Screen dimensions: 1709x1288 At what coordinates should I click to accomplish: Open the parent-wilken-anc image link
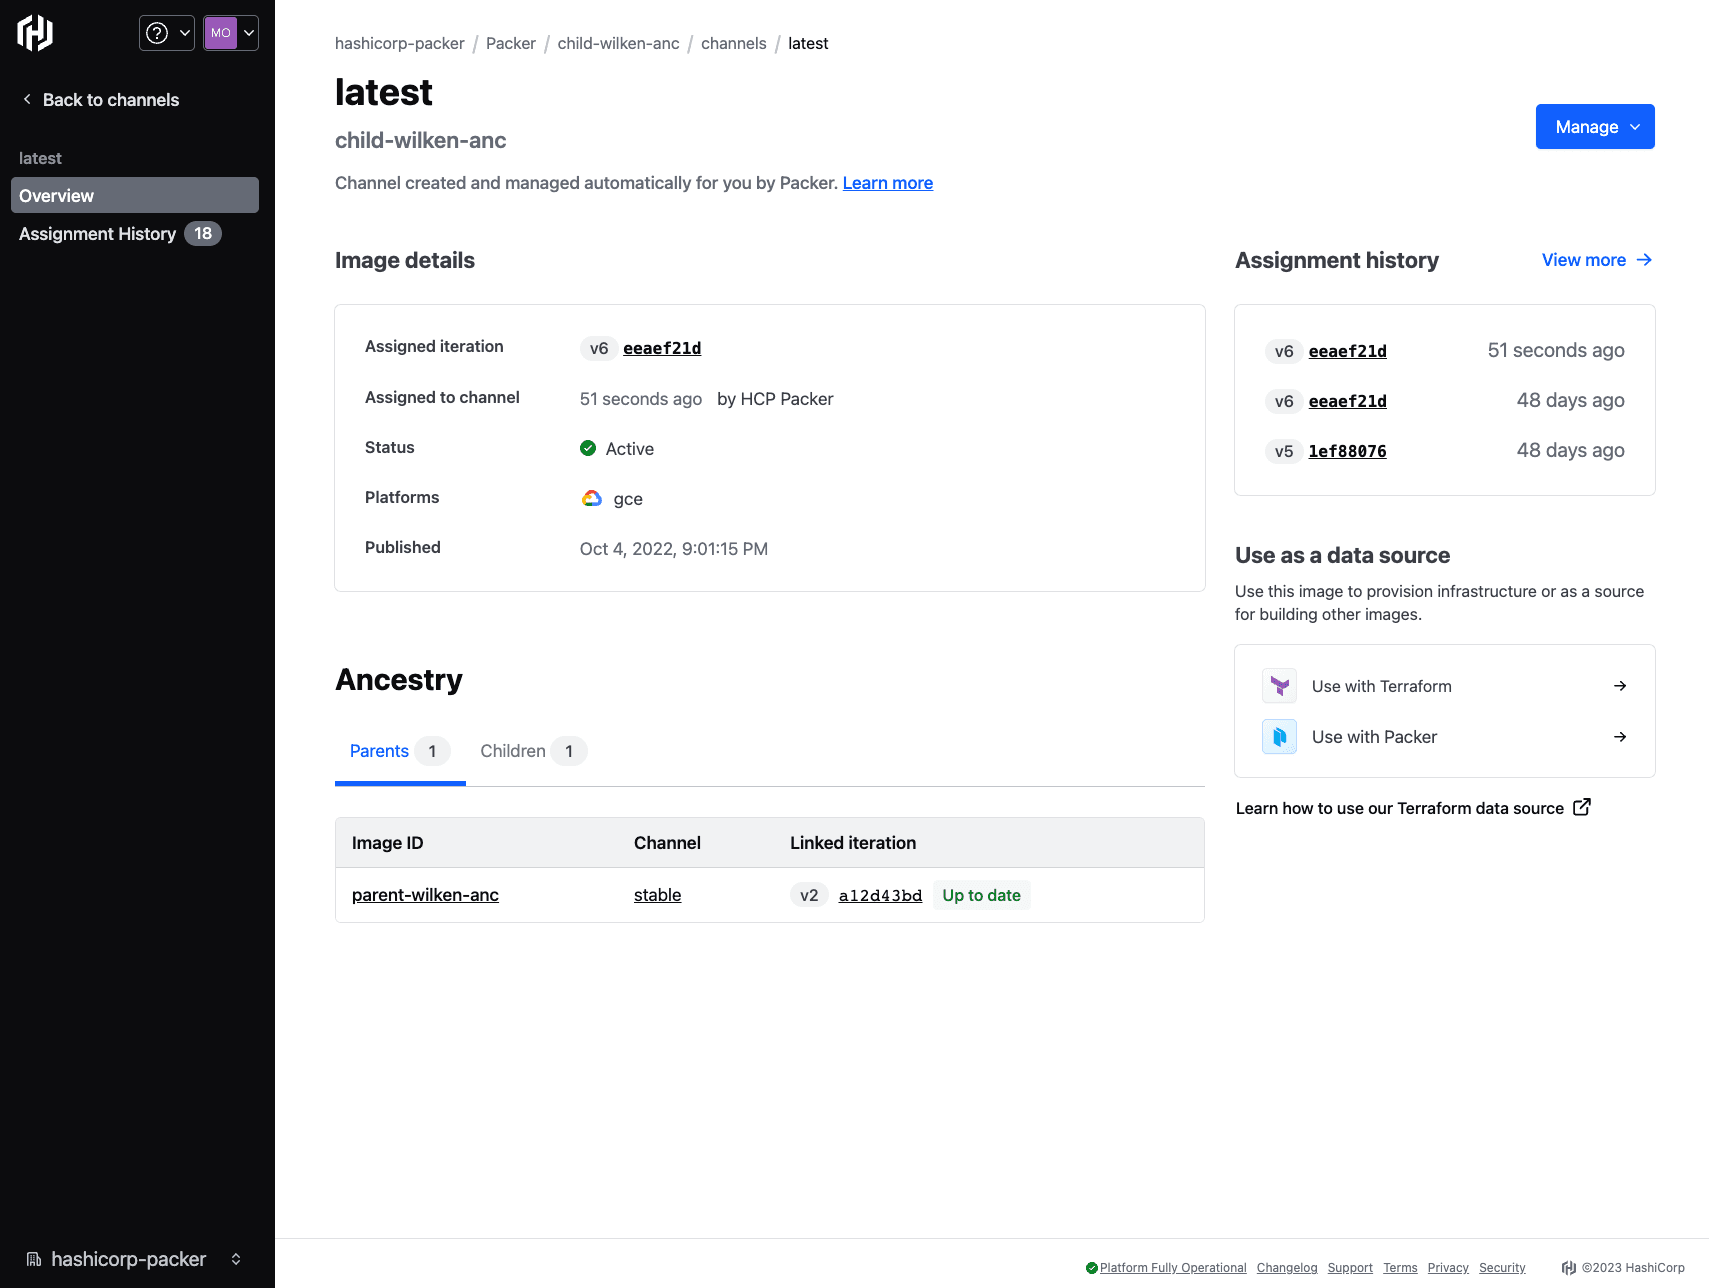(x=425, y=895)
